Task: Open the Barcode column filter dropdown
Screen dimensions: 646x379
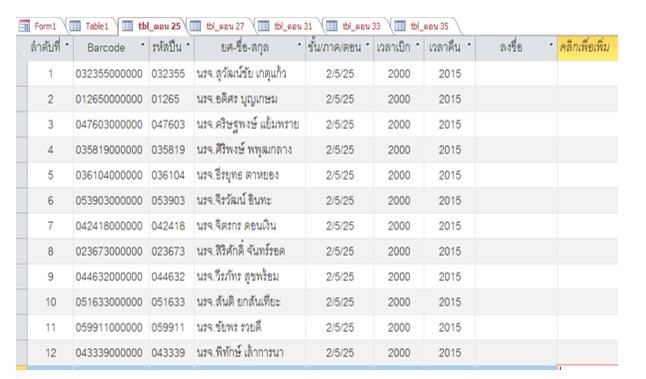Action: pyautogui.click(x=143, y=44)
